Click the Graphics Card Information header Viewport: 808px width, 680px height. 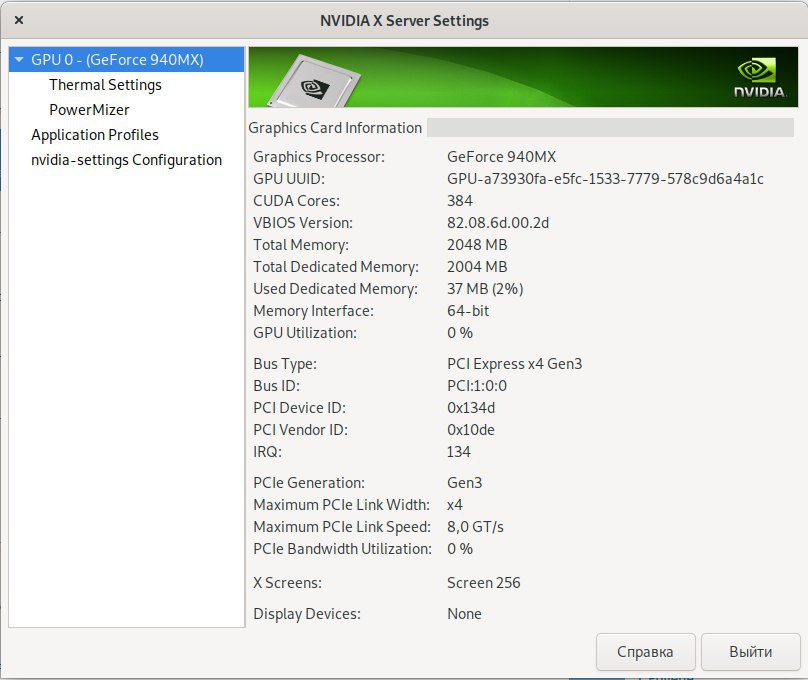[x=335, y=128]
